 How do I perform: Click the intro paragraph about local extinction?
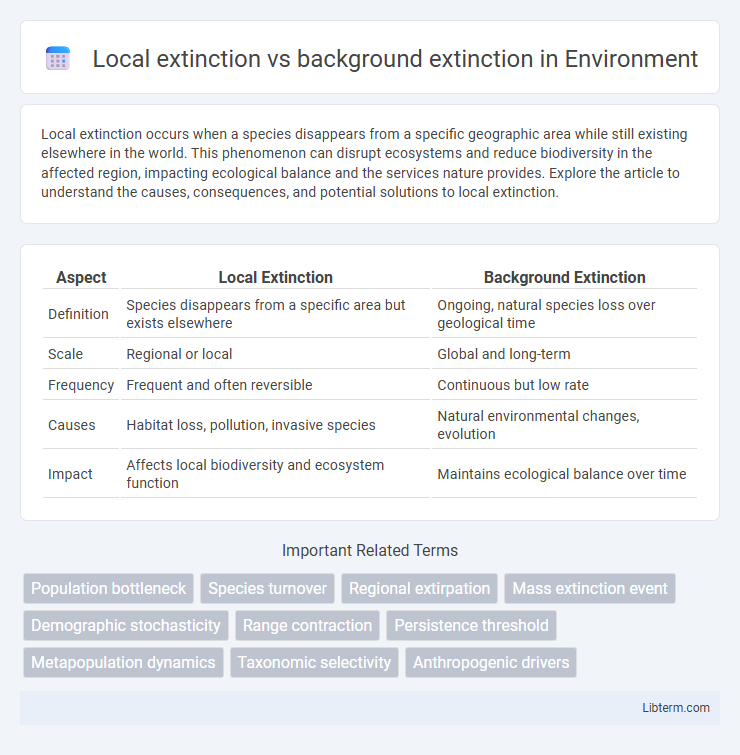[x=364, y=163]
